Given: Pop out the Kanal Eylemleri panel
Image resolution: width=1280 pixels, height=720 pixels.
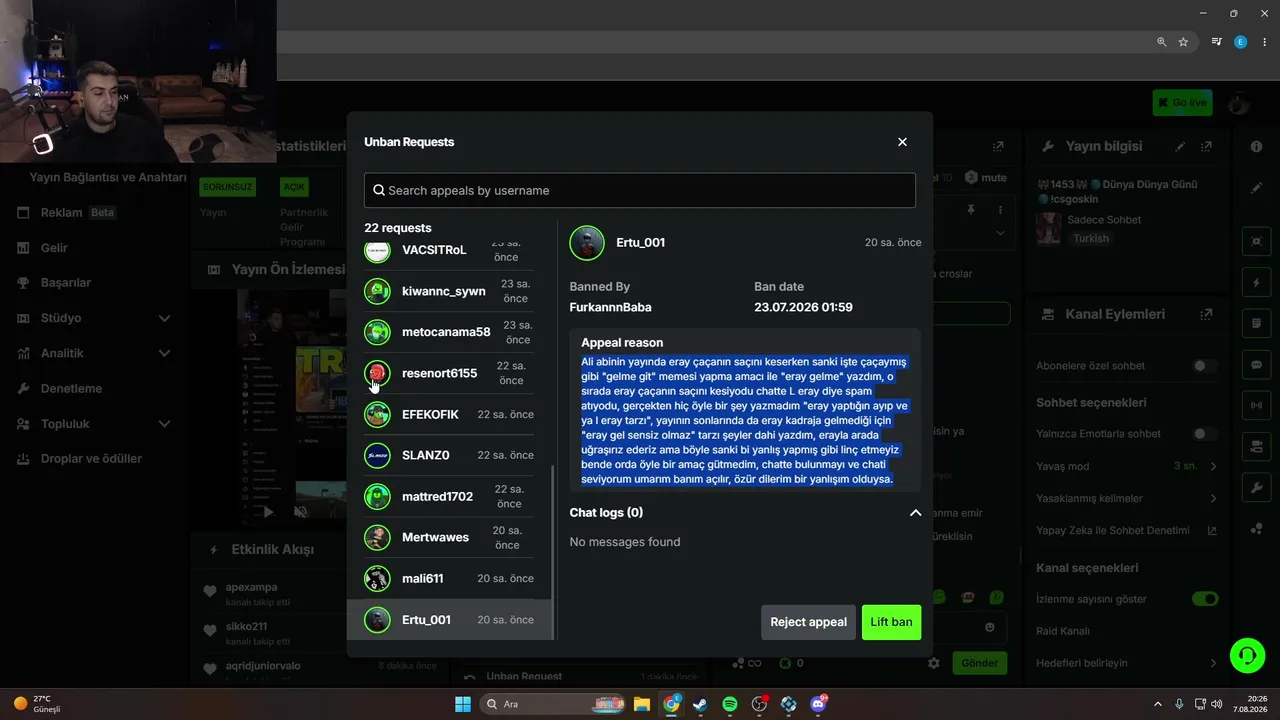Looking at the screenshot, I should click(1207, 314).
